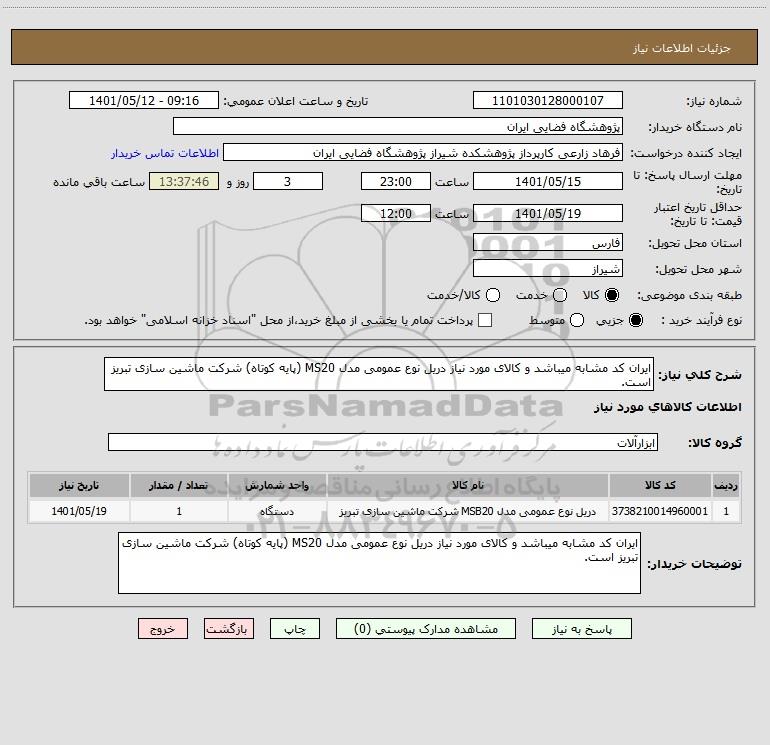770x745 pixels.
Task: Click the گروه کالا field ابزارآلات
Action: [x=383, y=442]
